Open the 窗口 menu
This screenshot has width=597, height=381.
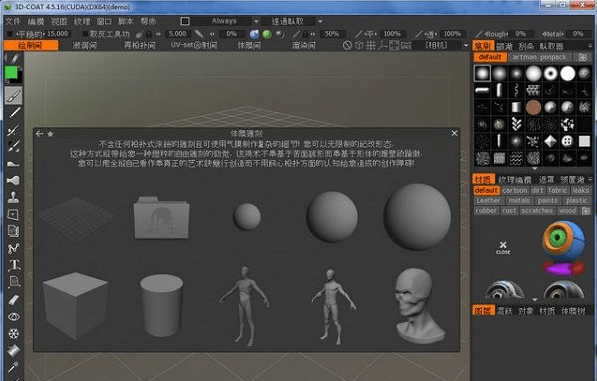(104, 21)
